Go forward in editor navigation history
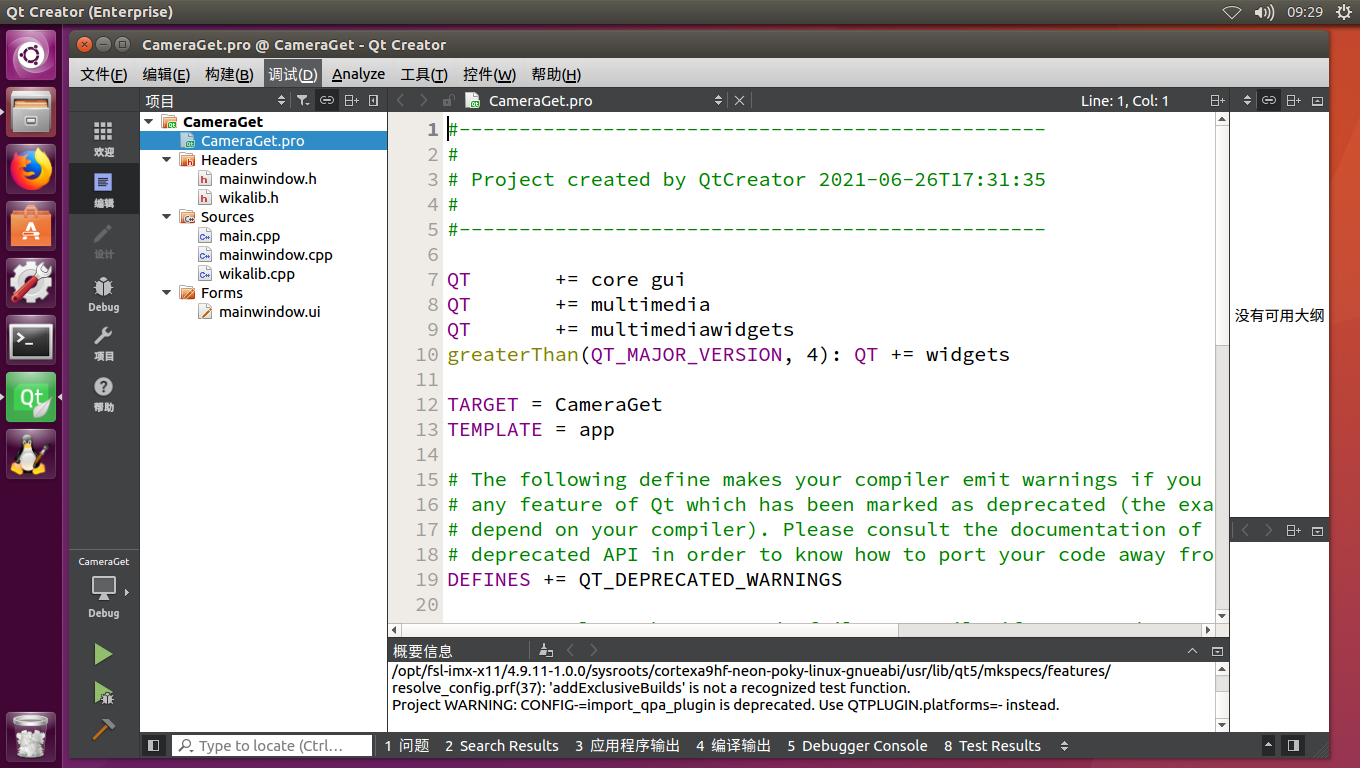Screen dimensions: 1360x768 point(424,100)
